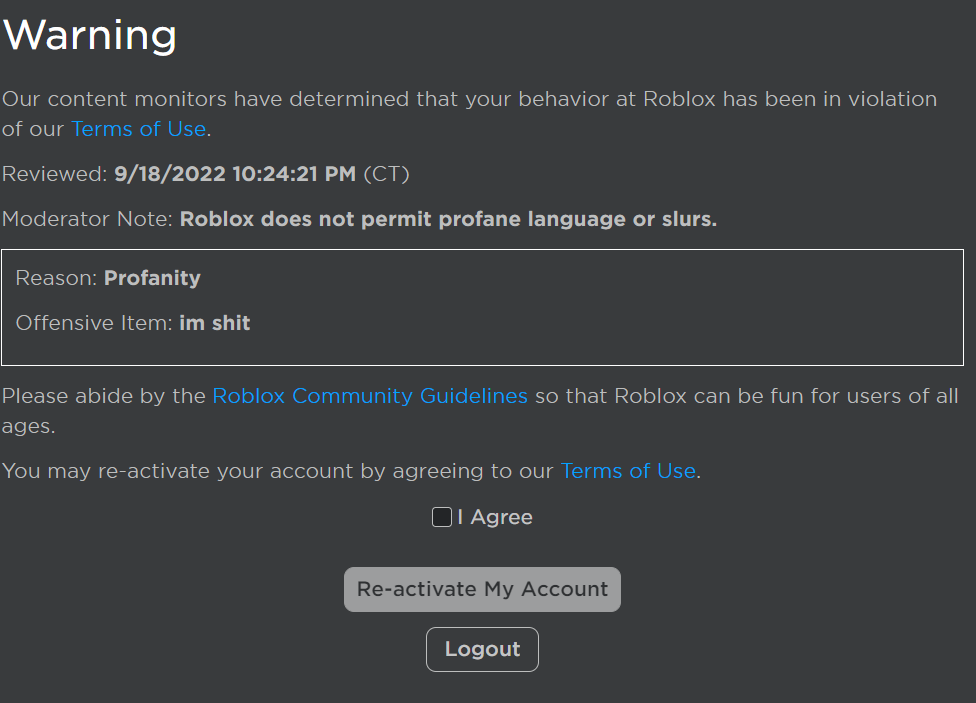Click the 'Reason:' label
The image size is (976, 703).
point(57,278)
